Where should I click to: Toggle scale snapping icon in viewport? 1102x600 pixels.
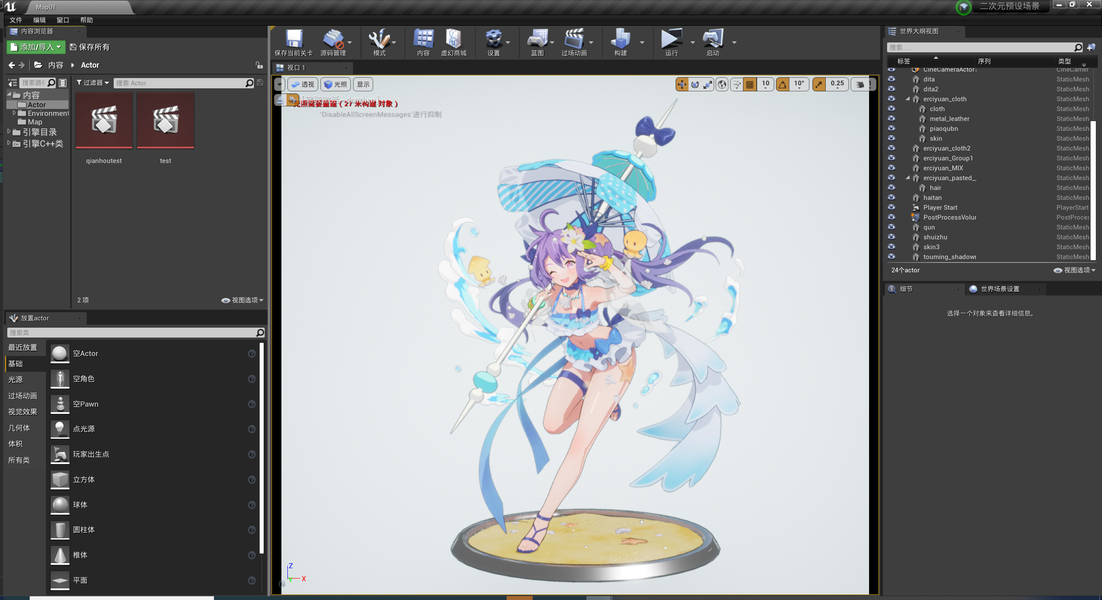pyautogui.click(x=819, y=84)
